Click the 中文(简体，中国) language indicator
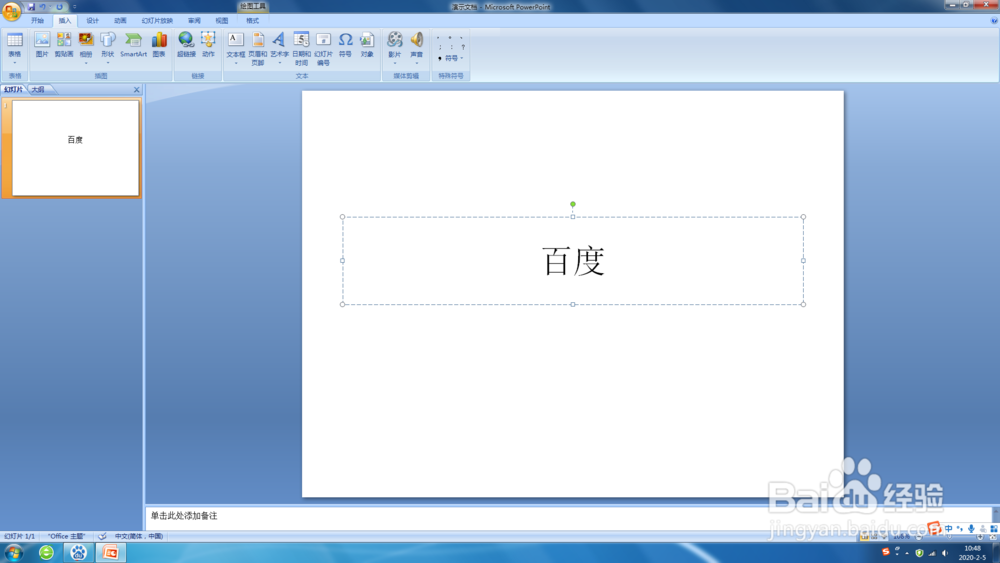 tap(138, 536)
